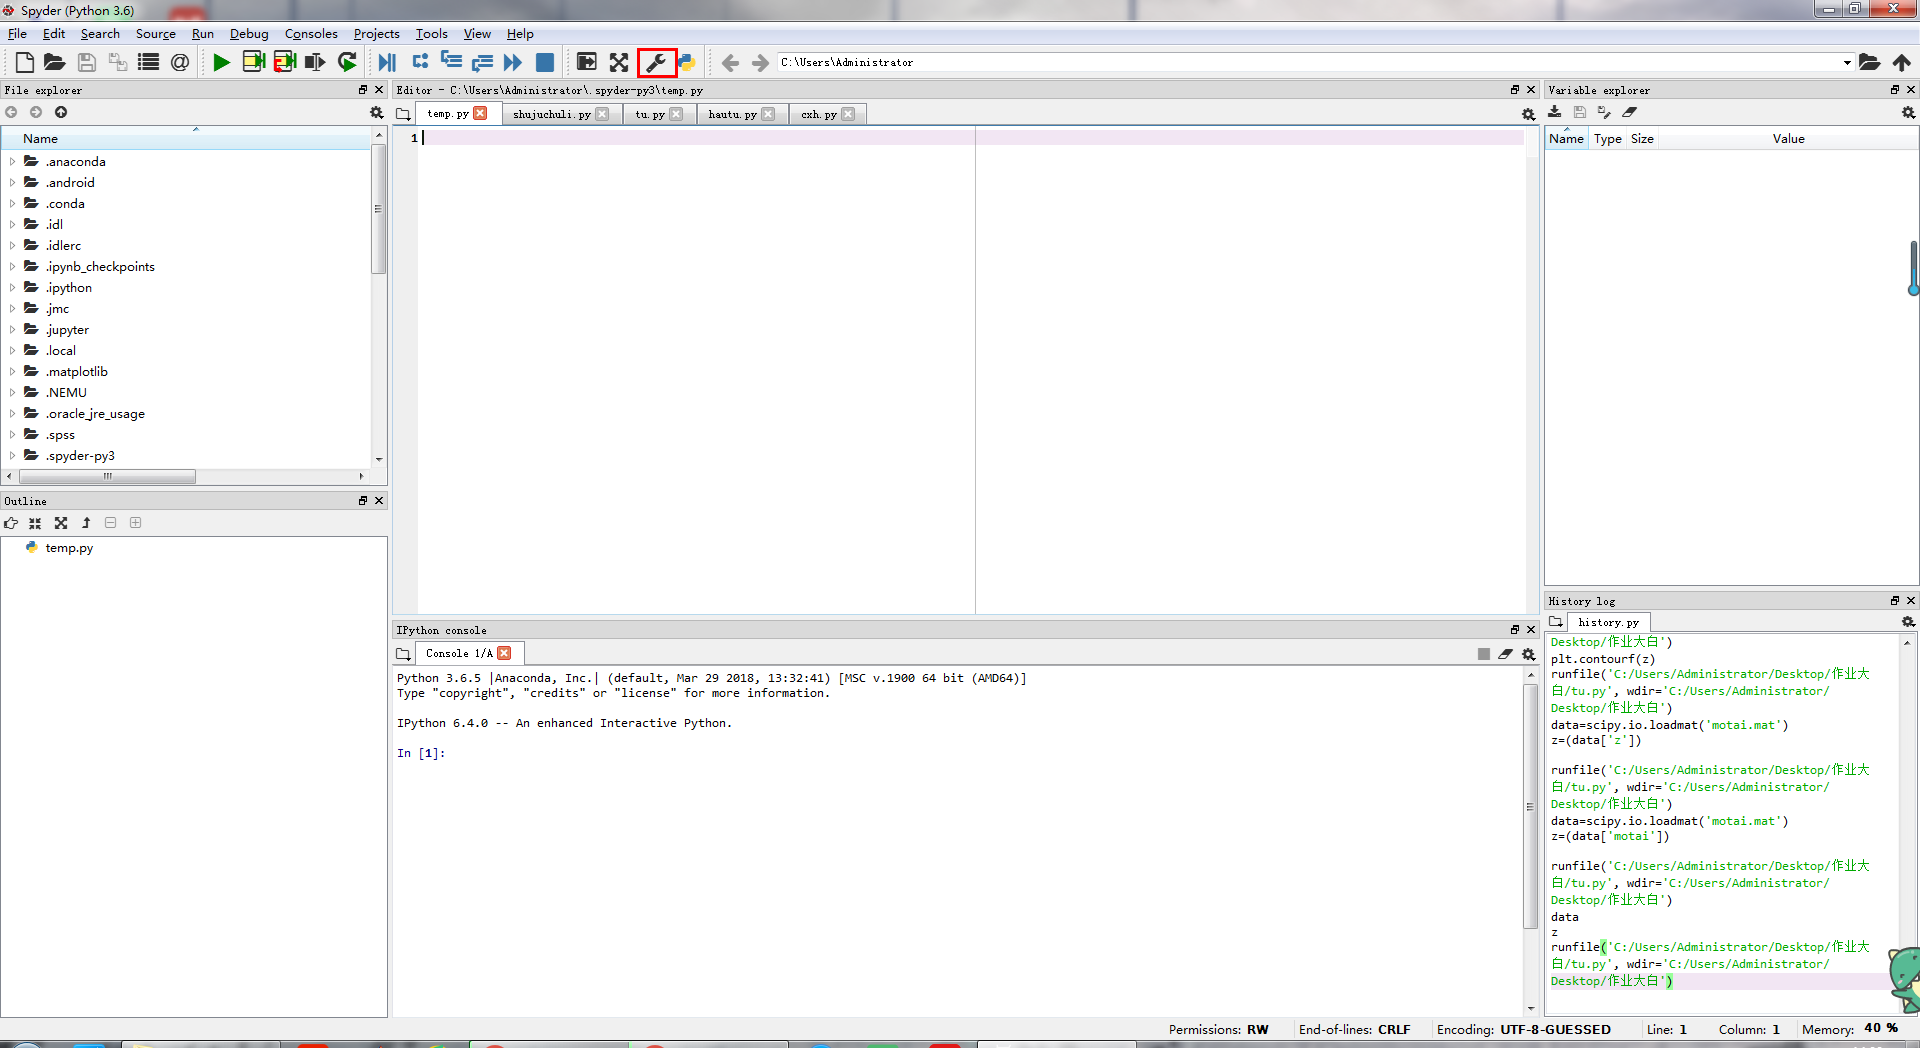Open the working directory dropdown

(x=1846, y=62)
